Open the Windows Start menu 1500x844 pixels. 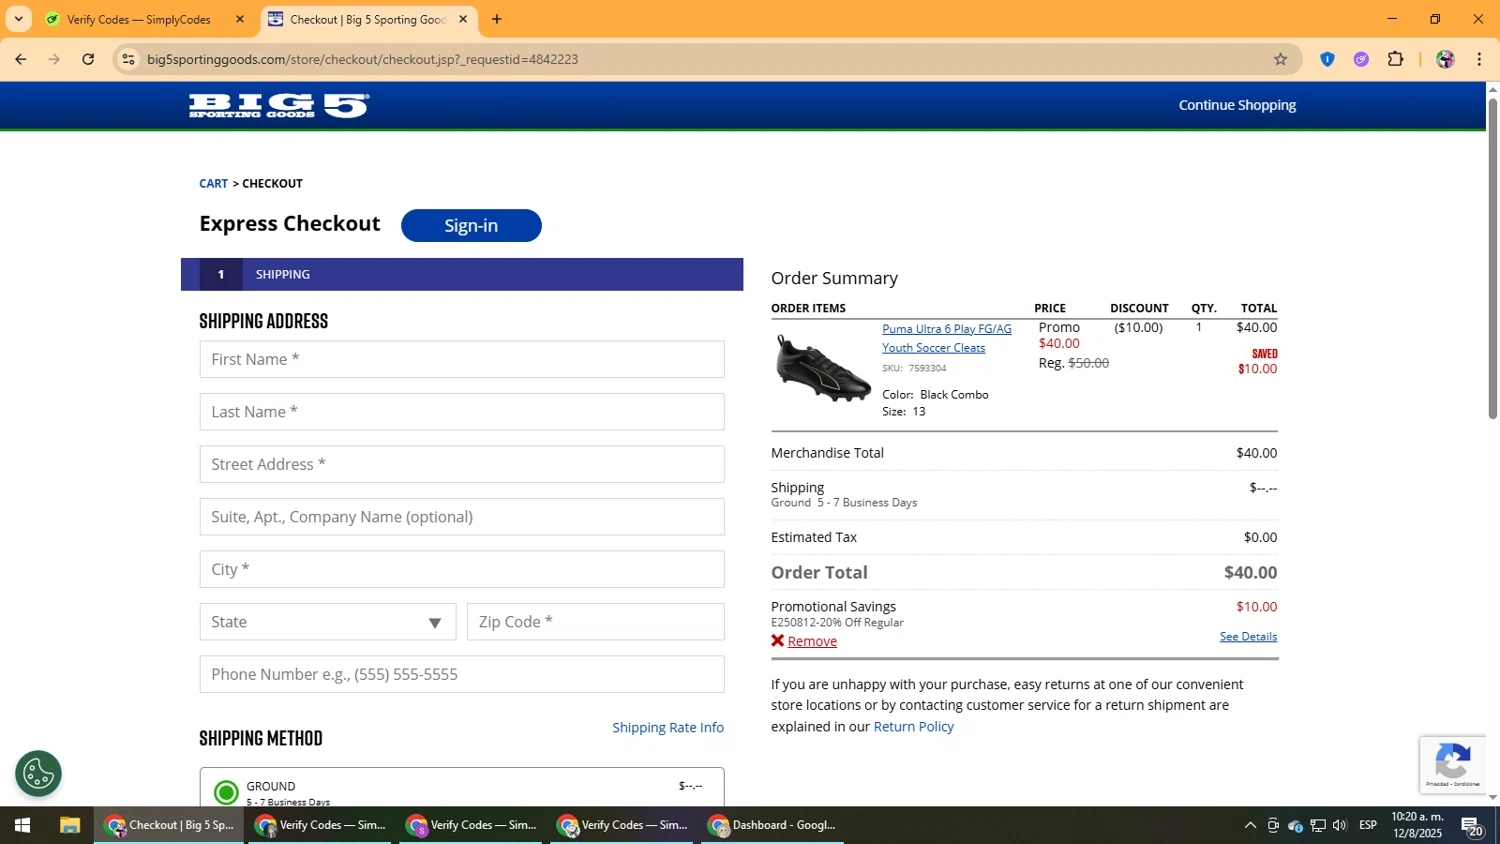22,825
